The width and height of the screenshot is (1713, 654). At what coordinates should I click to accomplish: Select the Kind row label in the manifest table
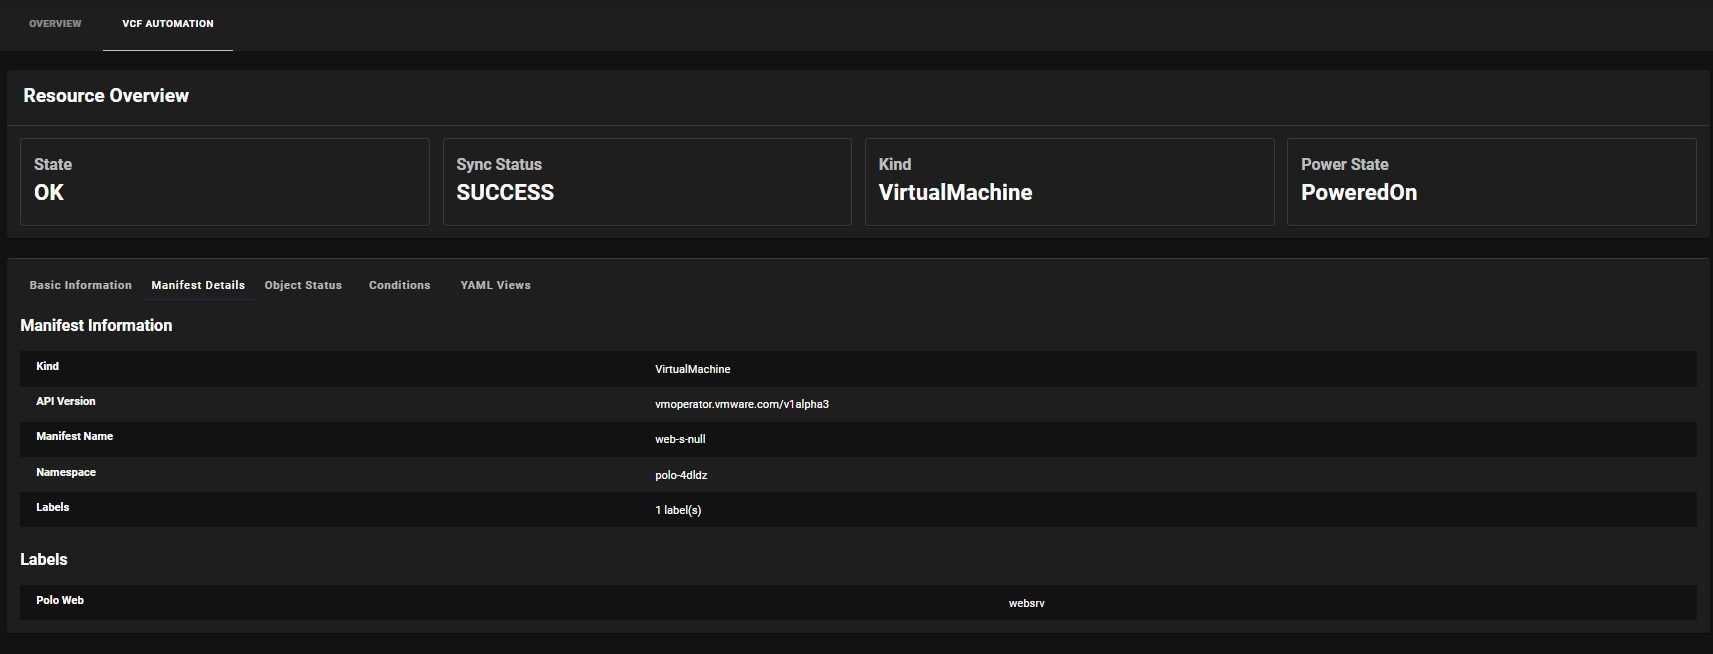coord(48,366)
